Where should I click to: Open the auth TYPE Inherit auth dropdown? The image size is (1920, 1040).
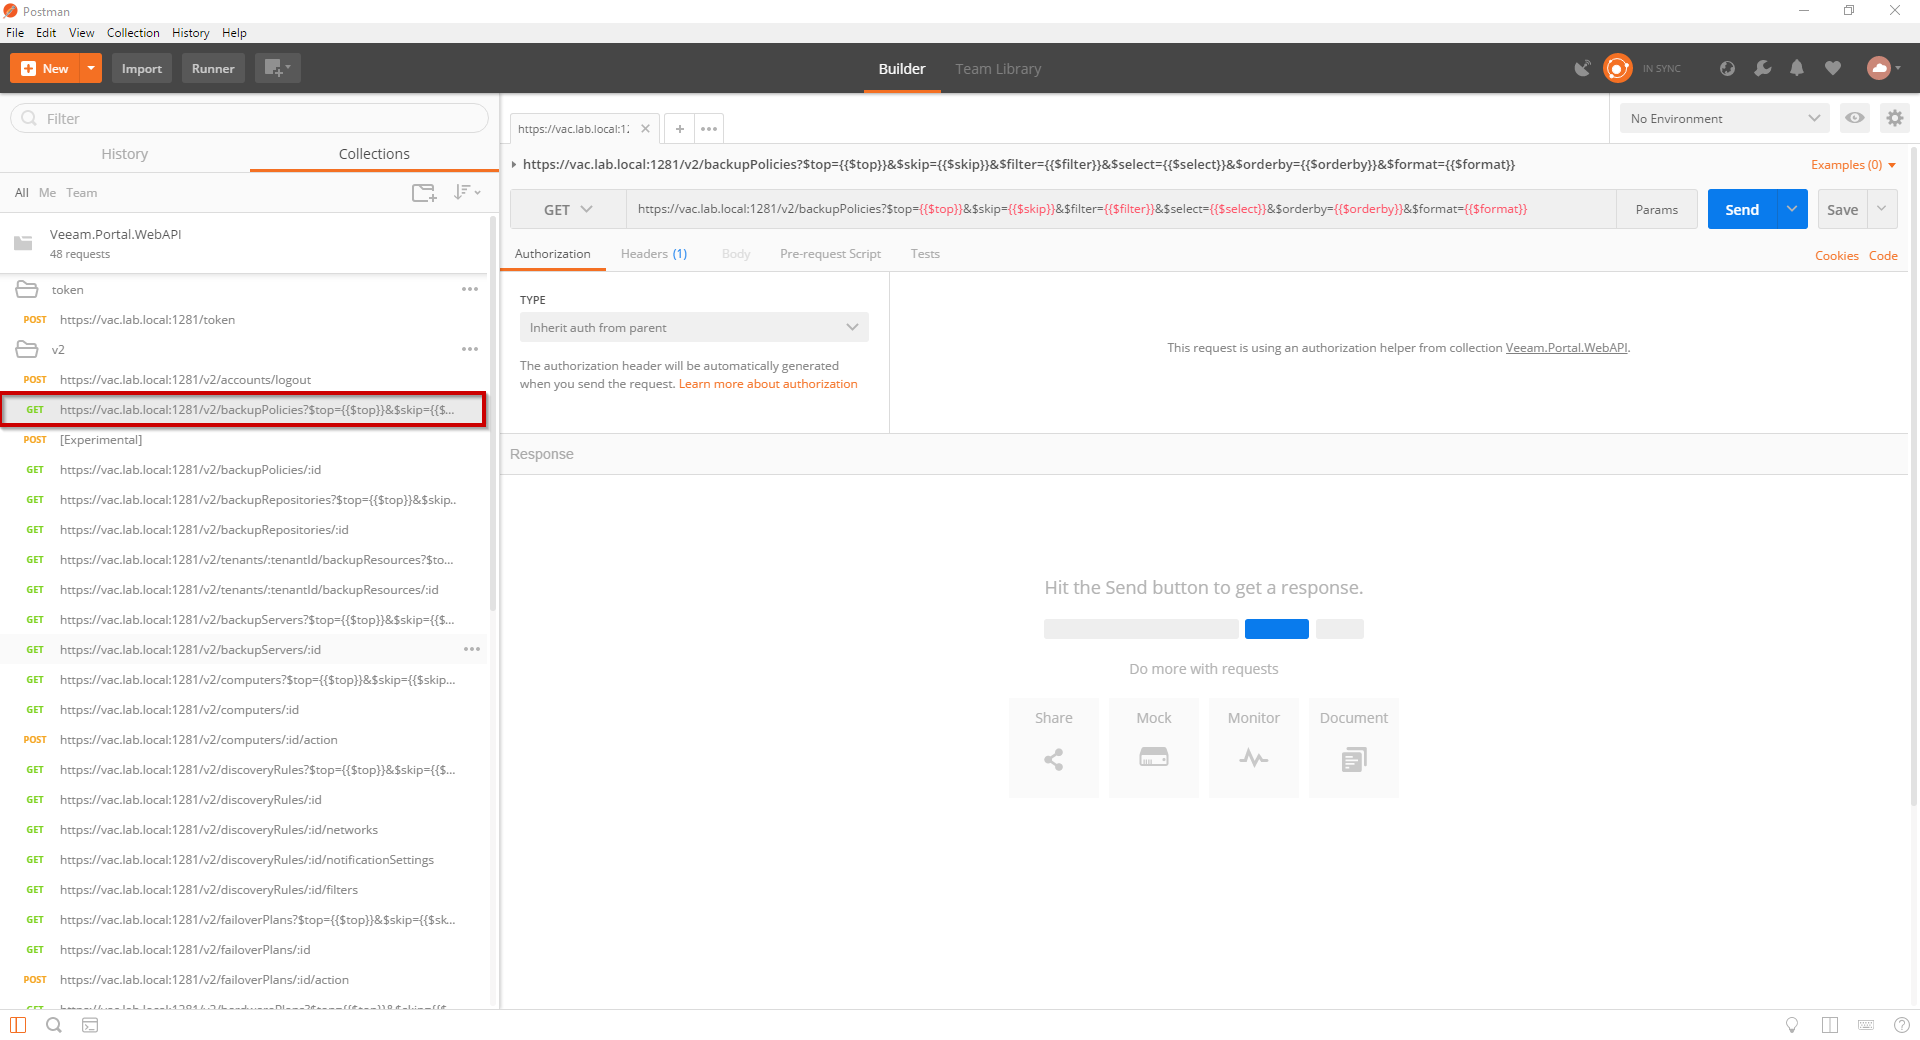click(694, 327)
